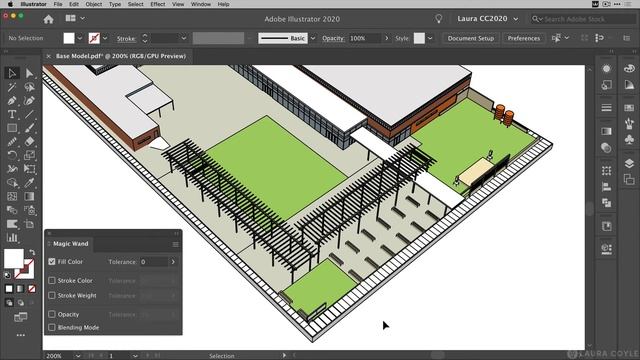Open the 200% zoom level dropdown
This screenshot has width=640, height=360.
78,356
